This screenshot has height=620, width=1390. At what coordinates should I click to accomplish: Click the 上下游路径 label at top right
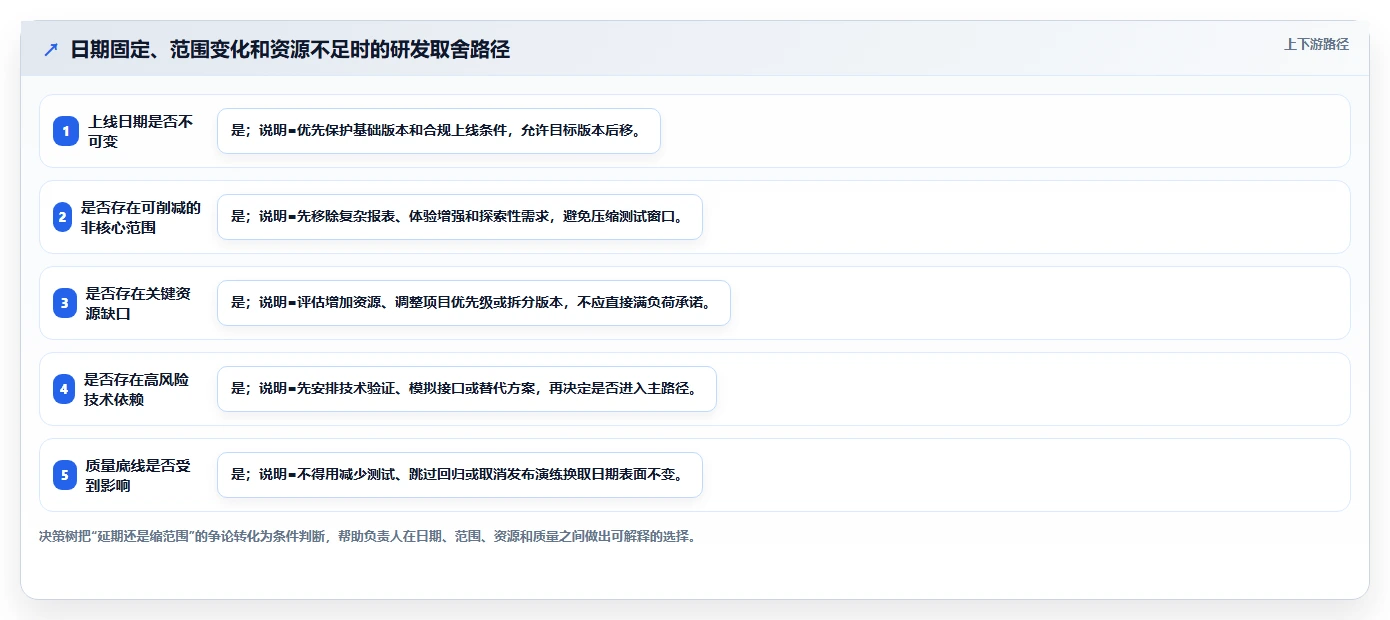[x=1316, y=44]
